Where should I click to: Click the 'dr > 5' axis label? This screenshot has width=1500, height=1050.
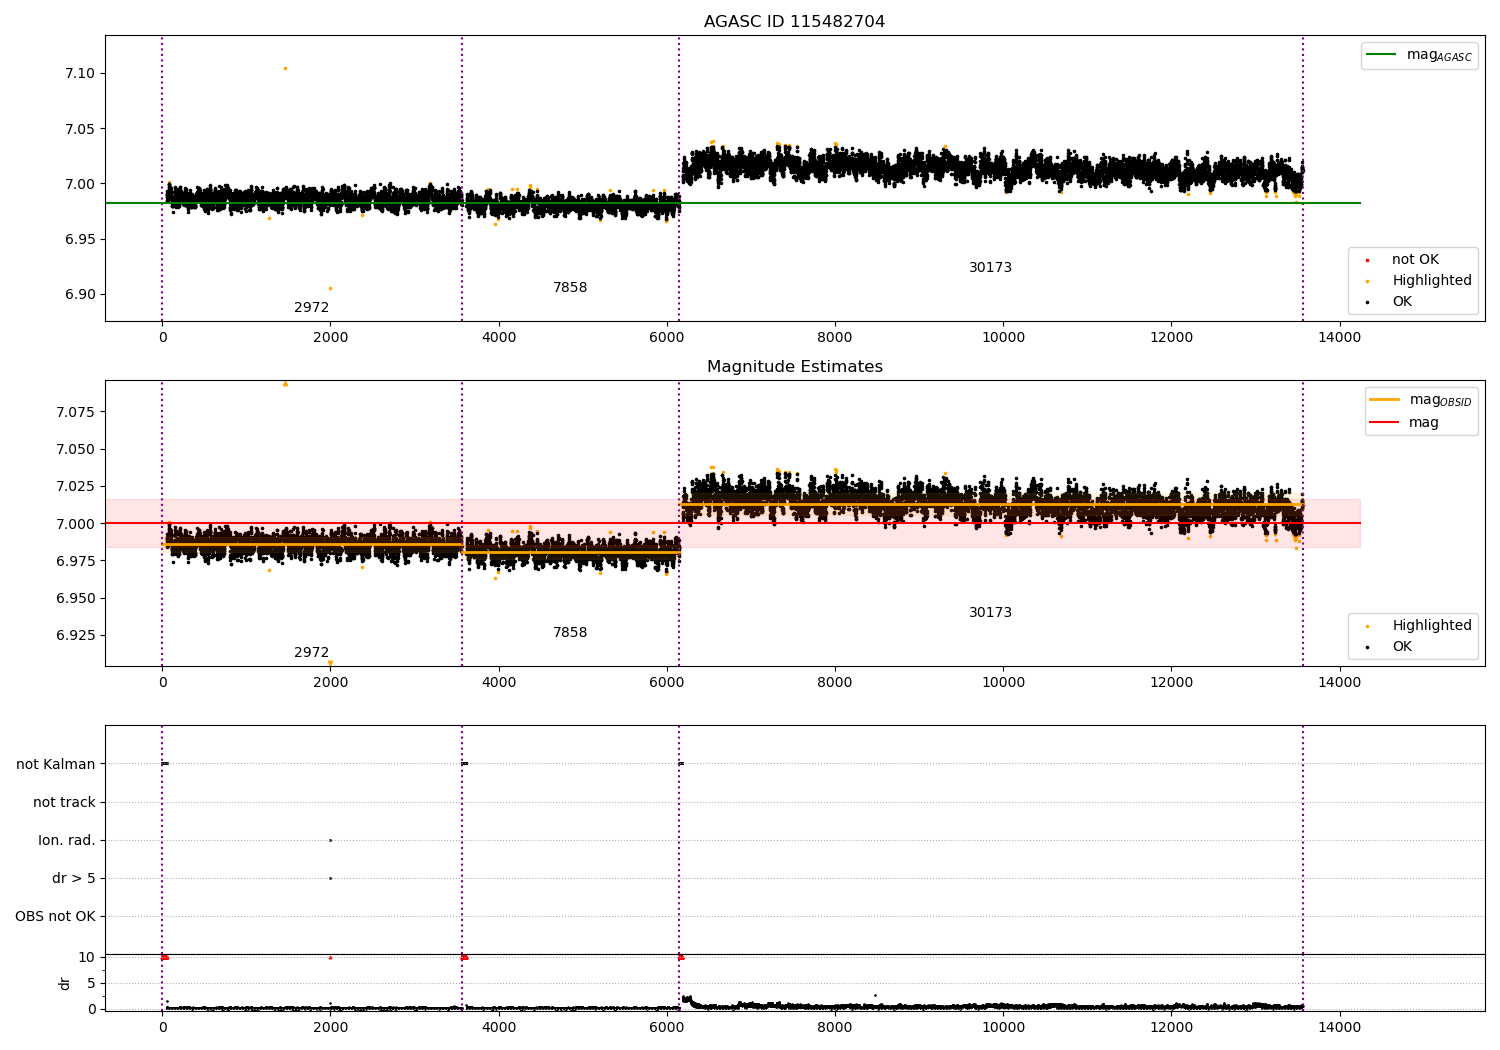(74, 879)
